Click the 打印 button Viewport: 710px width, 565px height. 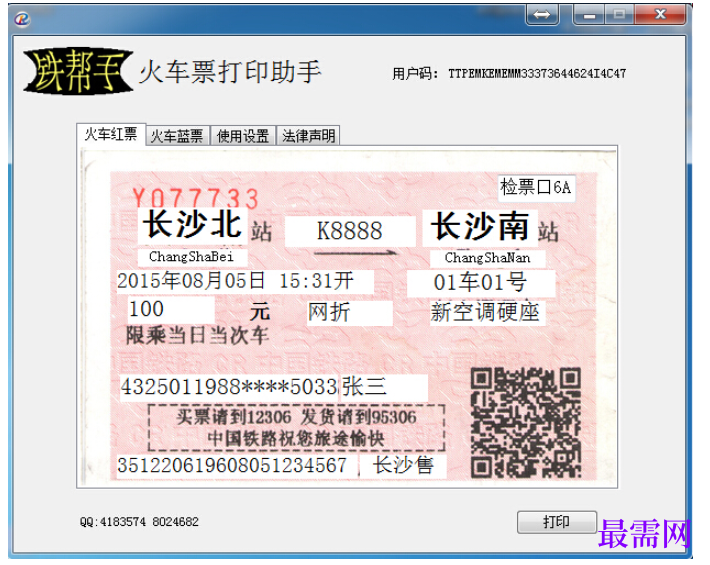(557, 522)
